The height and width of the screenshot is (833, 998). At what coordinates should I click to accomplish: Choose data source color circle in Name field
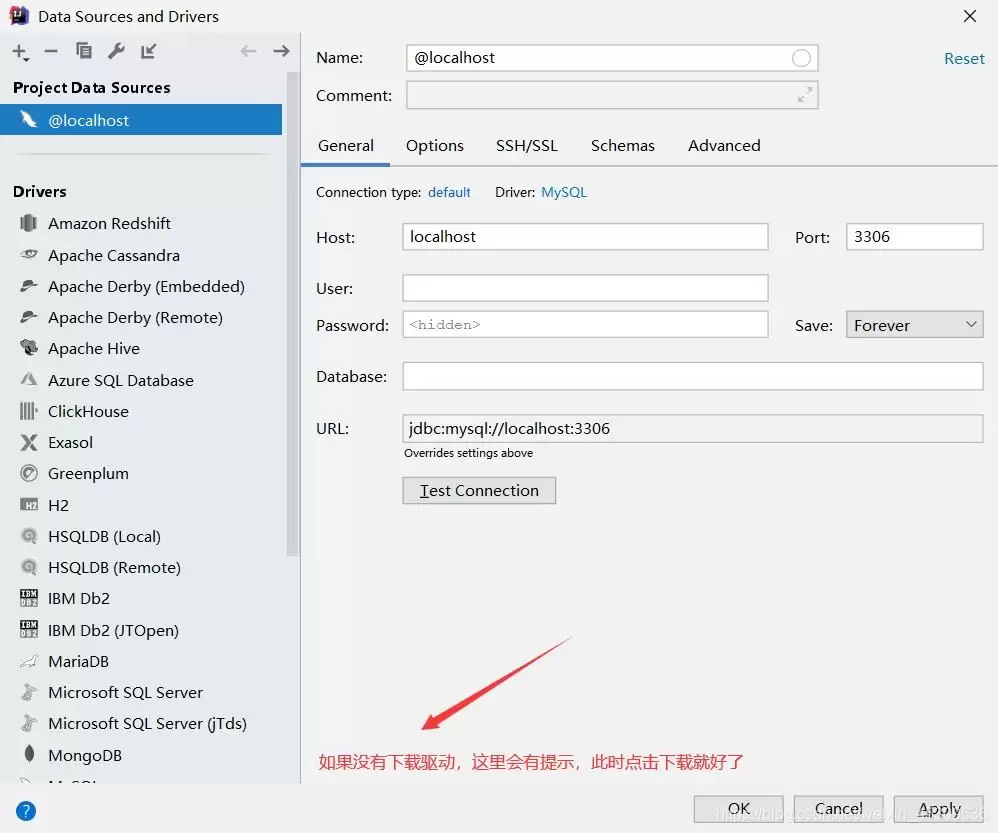[x=801, y=58]
